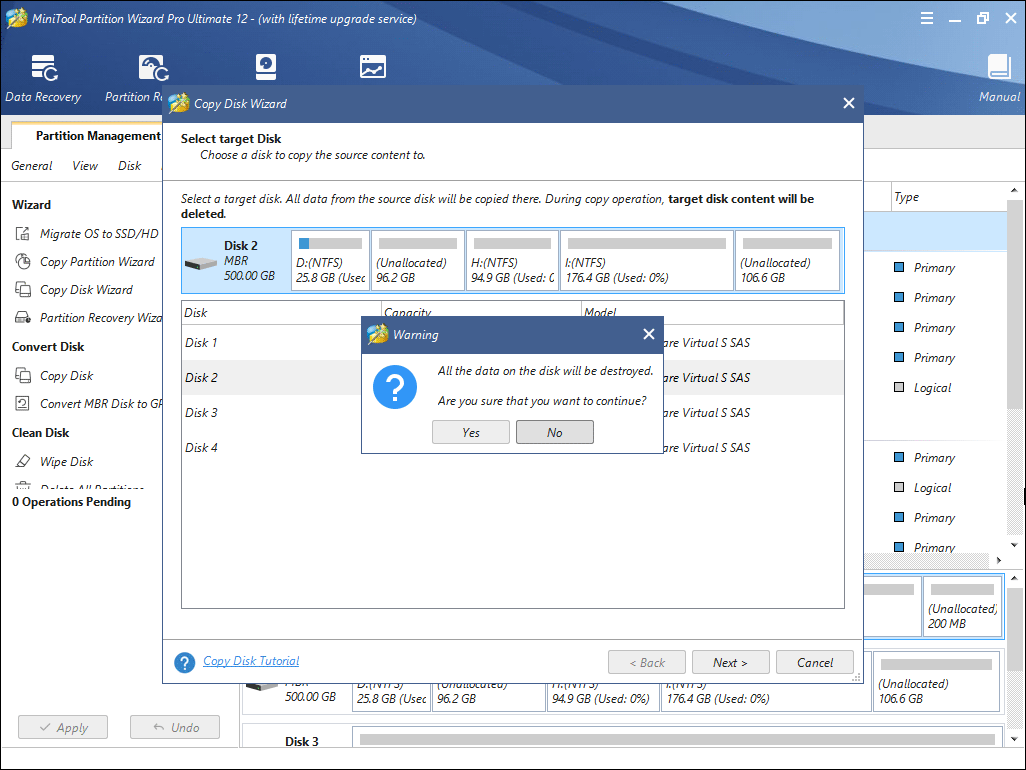
Task: Open the General menu
Action: (x=32, y=166)
